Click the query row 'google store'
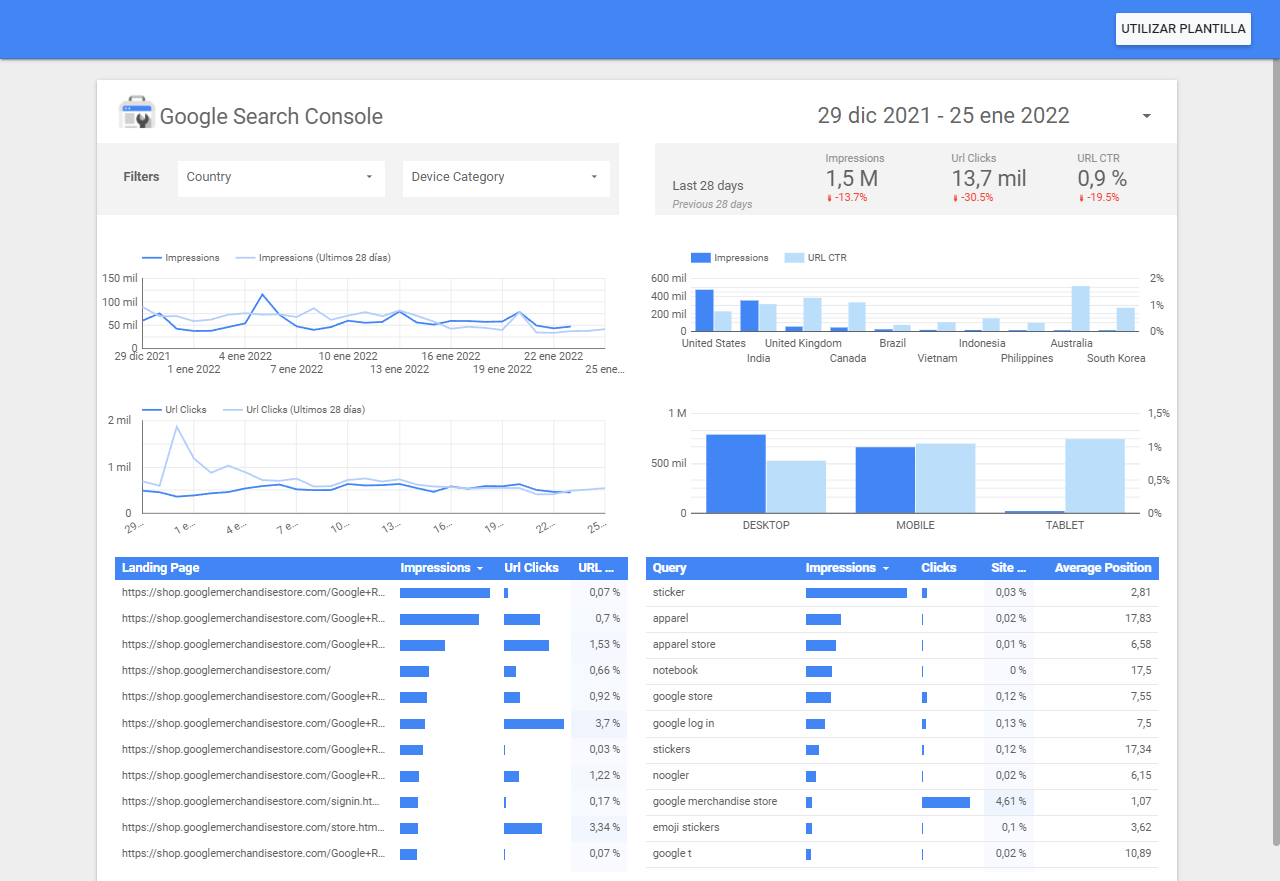Viewport: 1280px width, 881px height. point(902,697)
